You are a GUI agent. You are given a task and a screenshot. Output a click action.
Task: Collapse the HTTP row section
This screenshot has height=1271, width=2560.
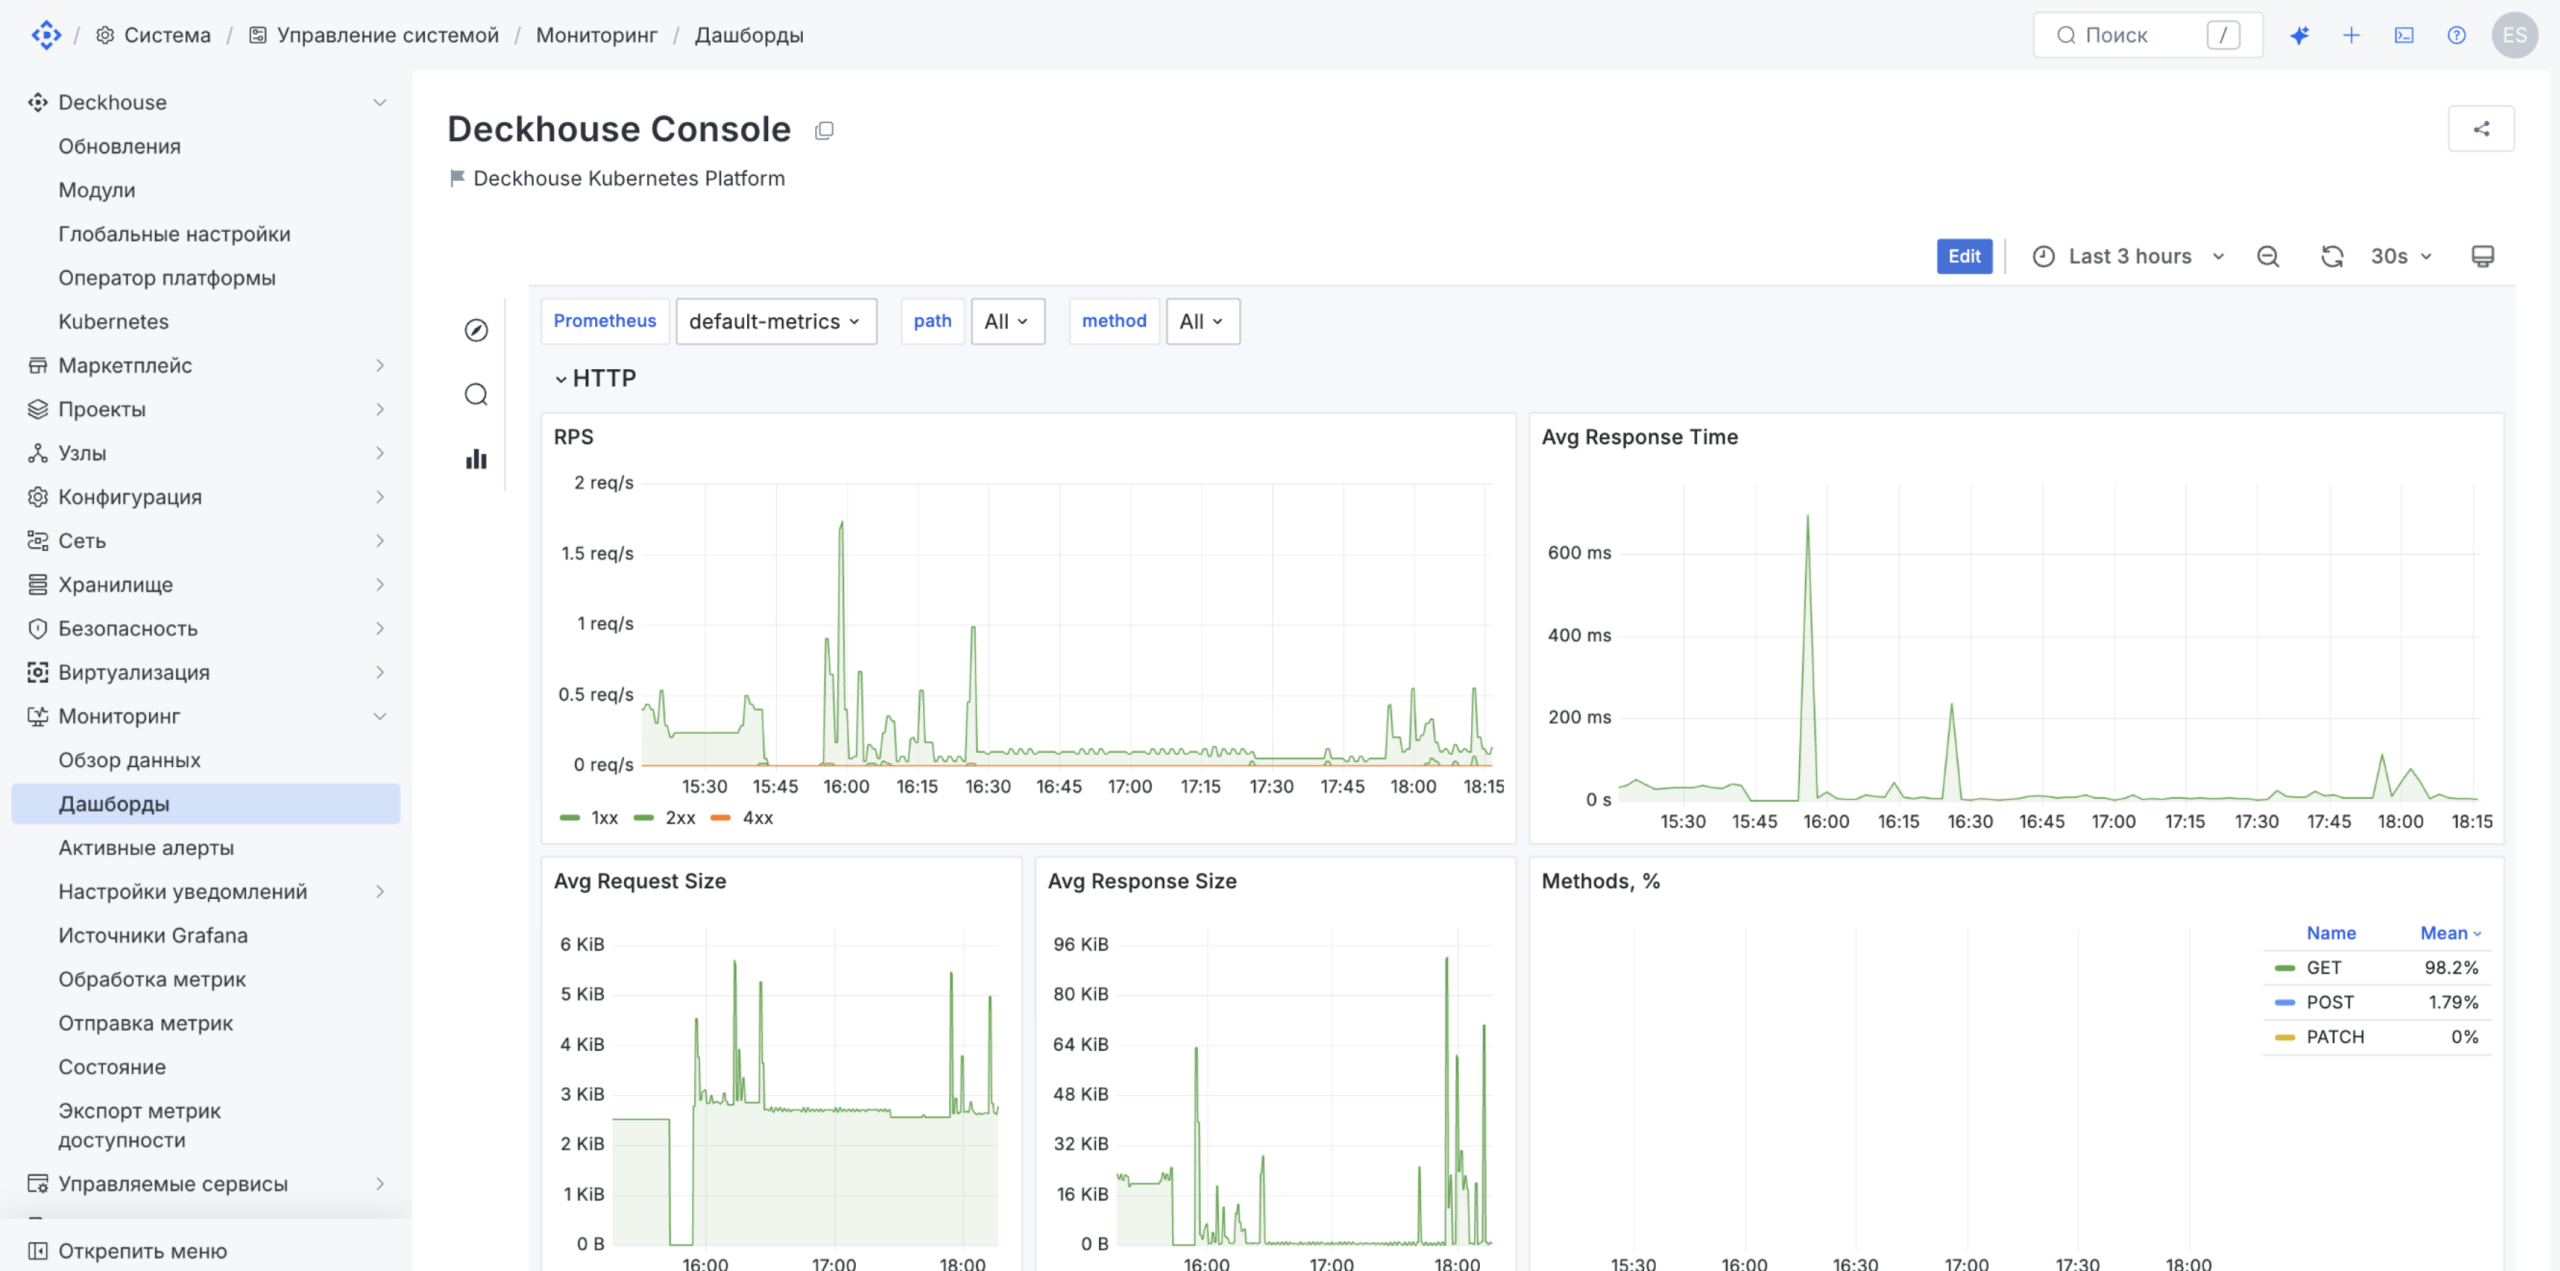[x=596, y=378]
